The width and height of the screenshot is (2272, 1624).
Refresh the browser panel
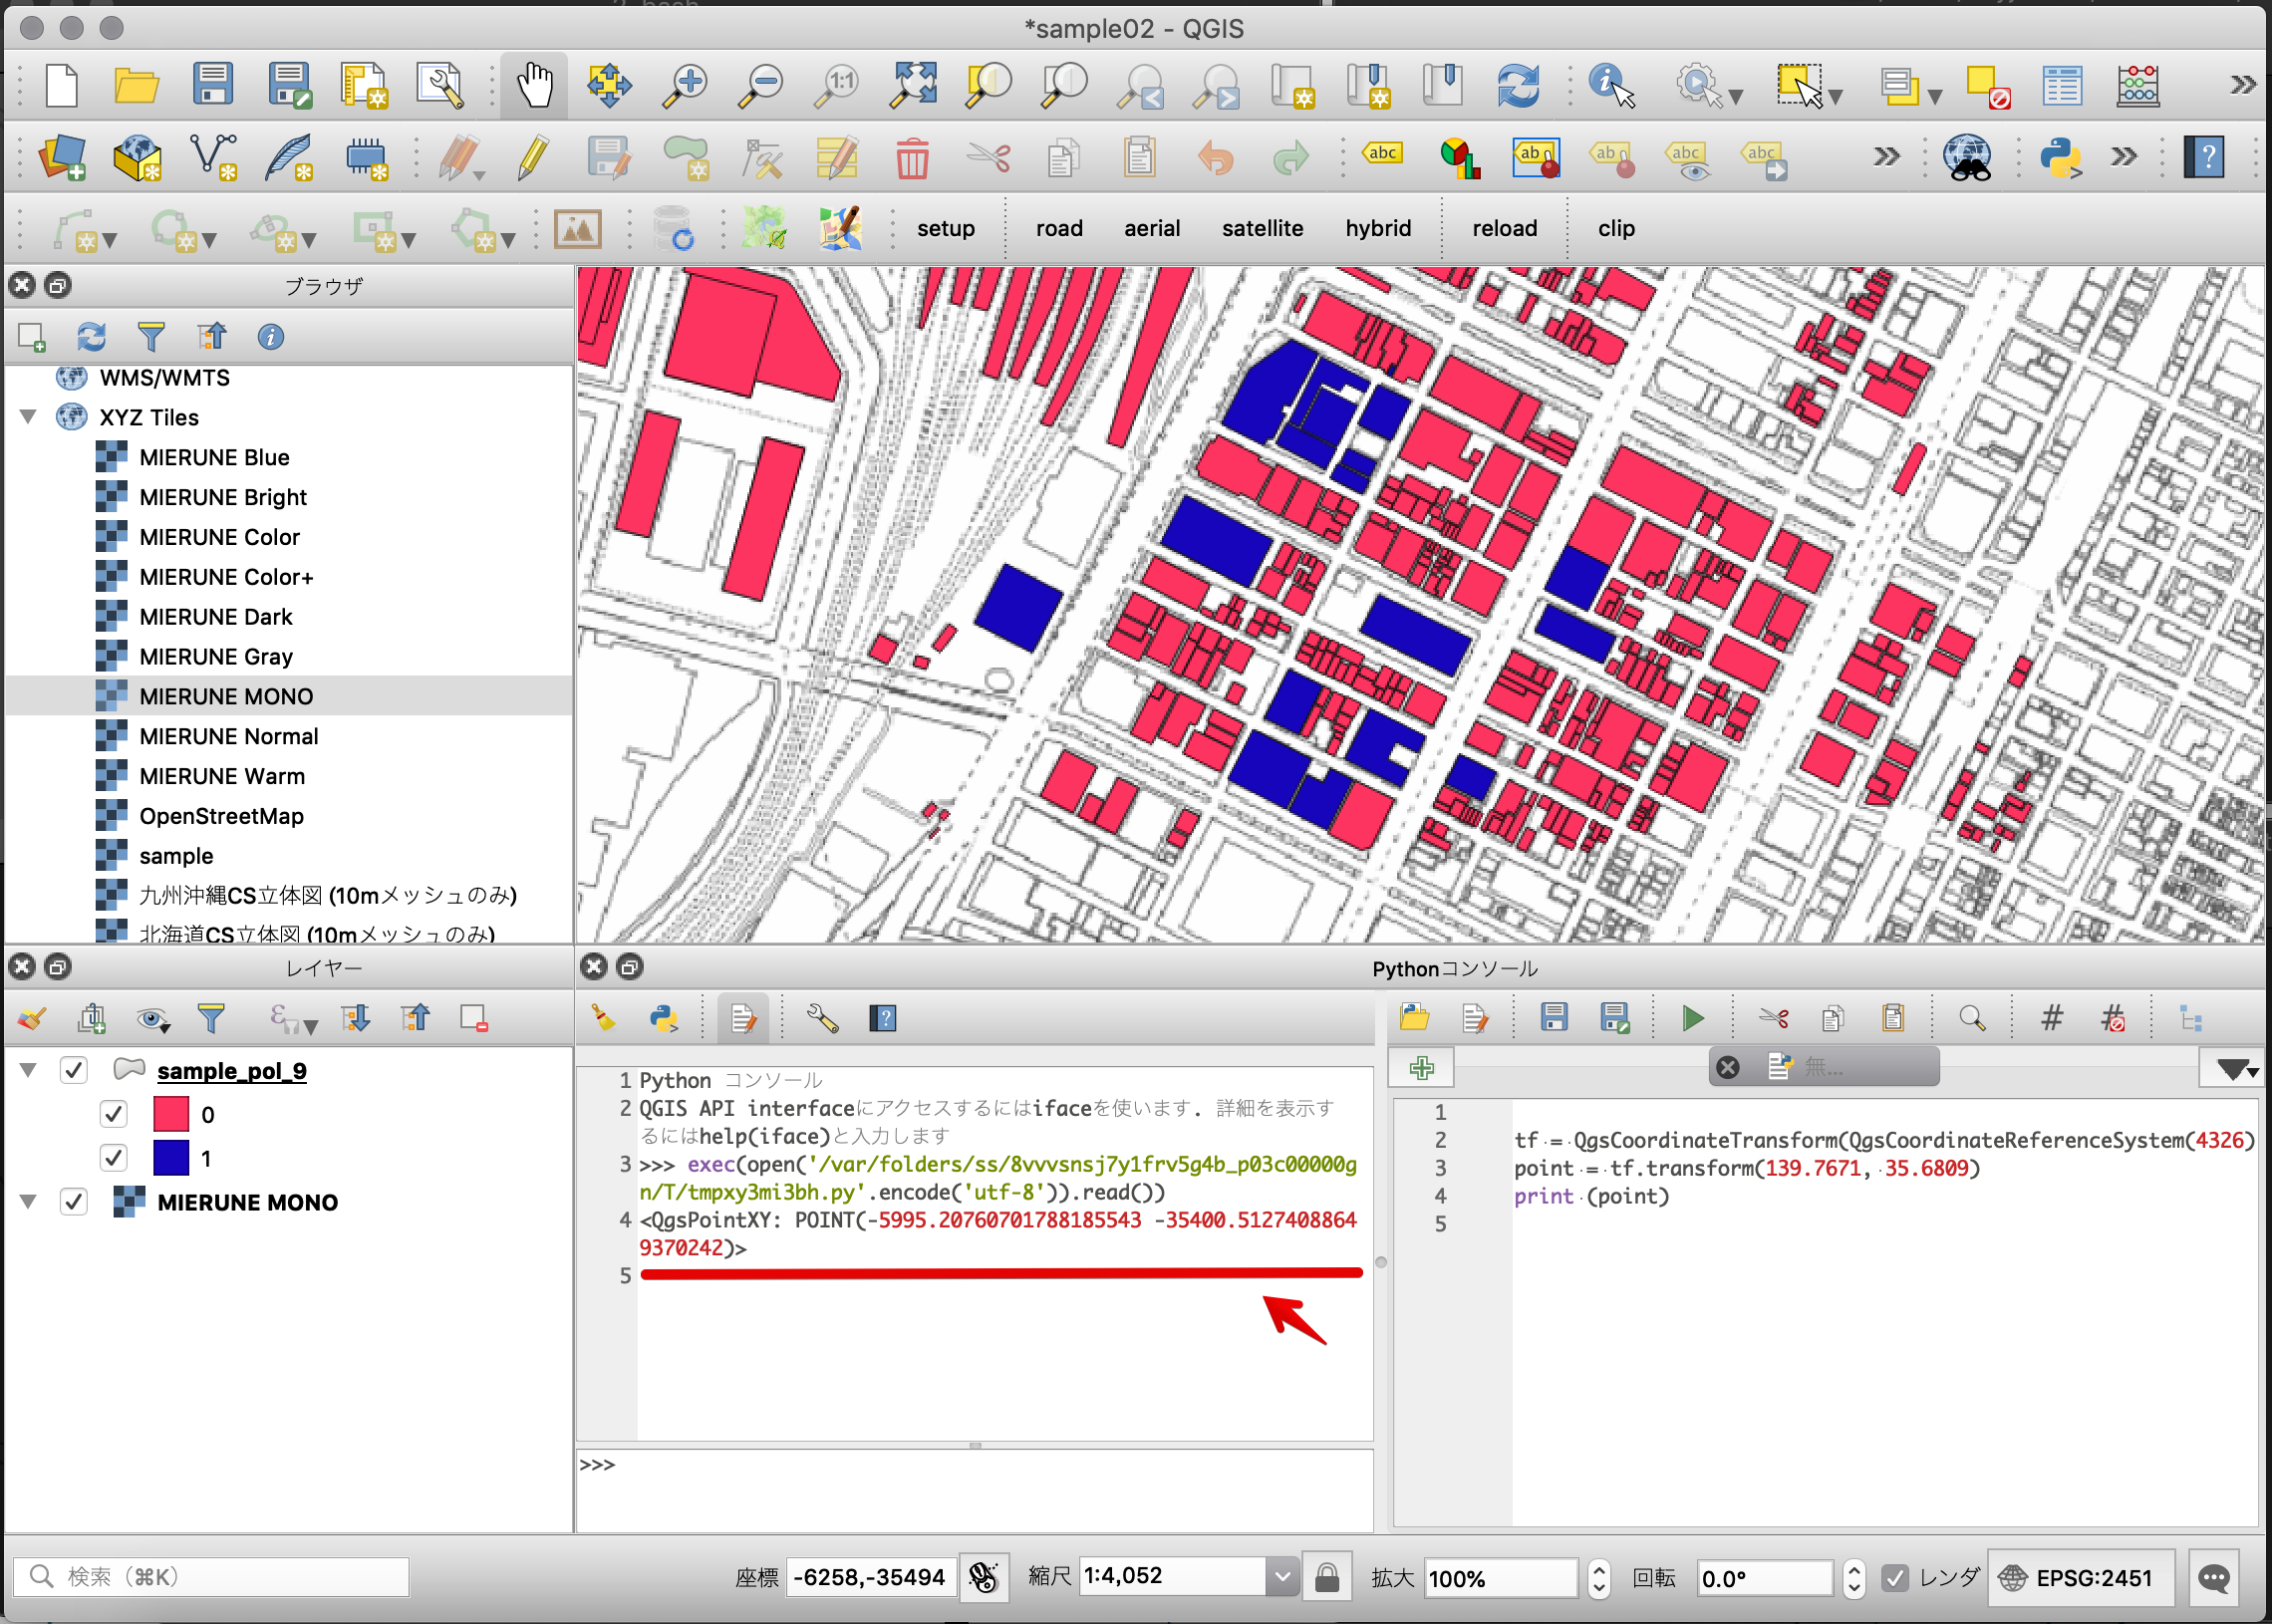tap(92, 337)
